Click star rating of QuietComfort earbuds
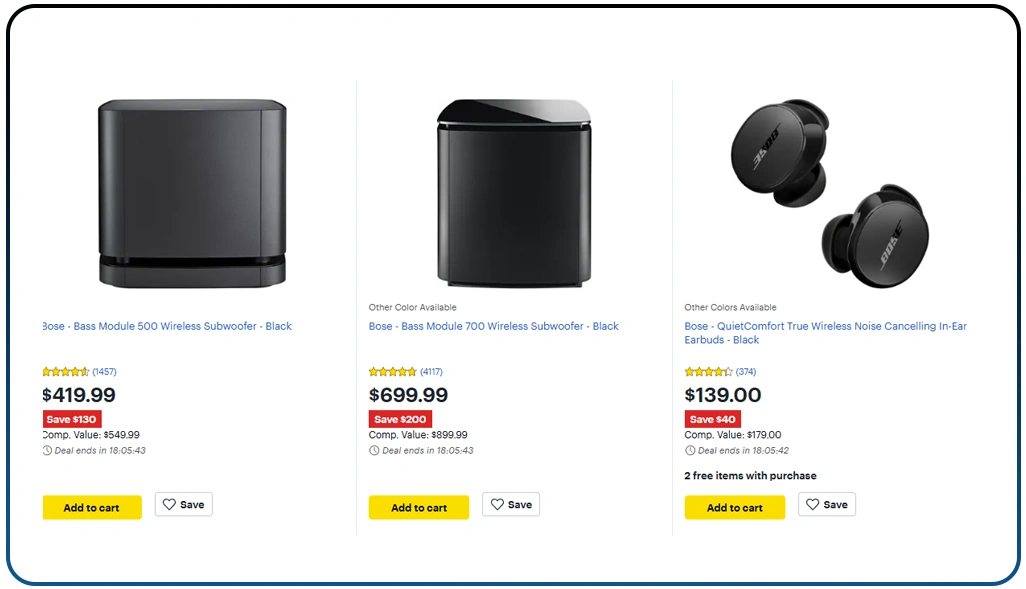 click(708, 372)
